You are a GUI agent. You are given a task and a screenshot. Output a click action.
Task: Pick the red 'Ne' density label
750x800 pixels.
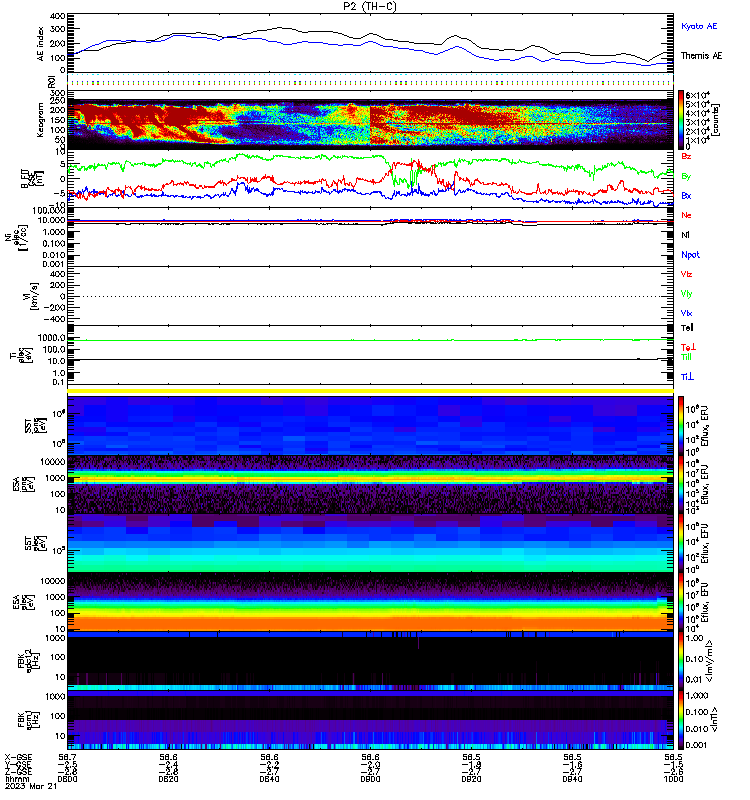pos(686,215)
